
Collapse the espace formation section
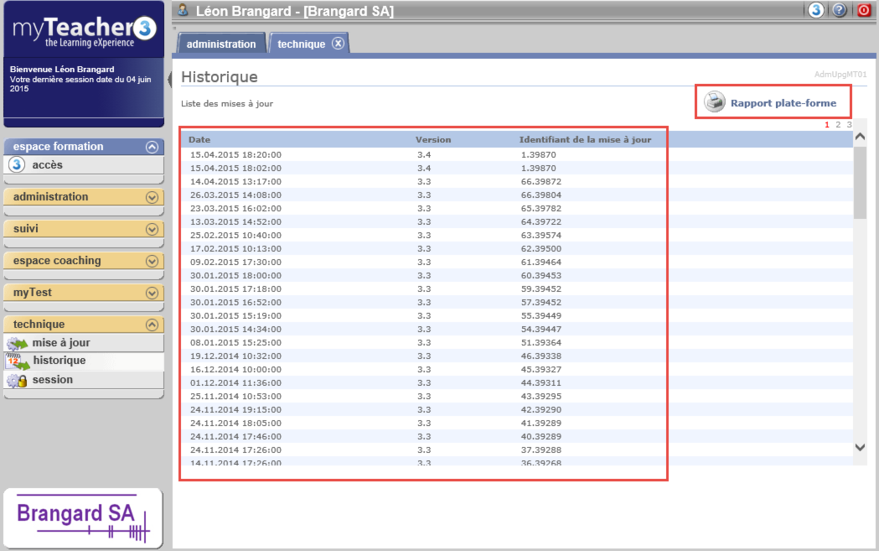coord(152,147)
